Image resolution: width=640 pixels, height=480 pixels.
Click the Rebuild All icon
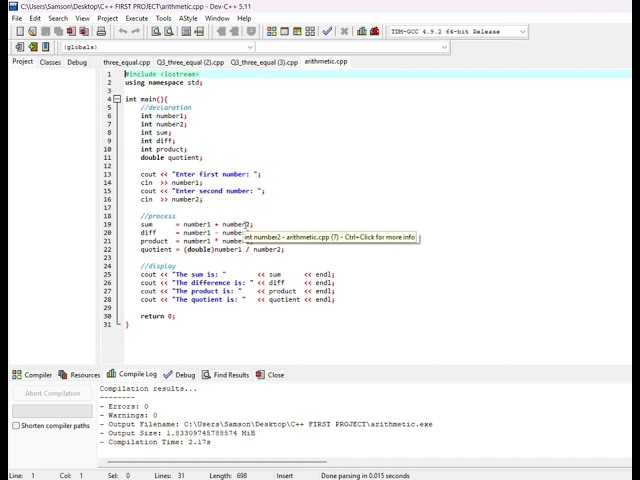[310, 31]
